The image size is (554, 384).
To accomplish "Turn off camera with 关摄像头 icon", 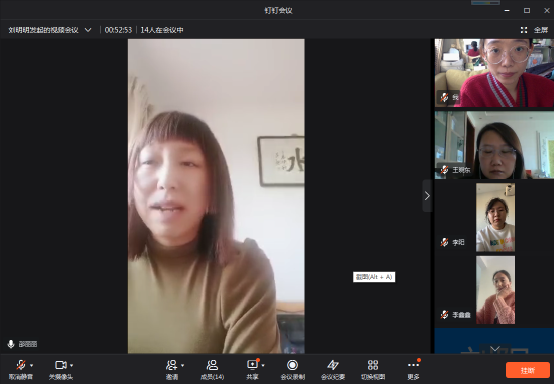I will point(61,365).
